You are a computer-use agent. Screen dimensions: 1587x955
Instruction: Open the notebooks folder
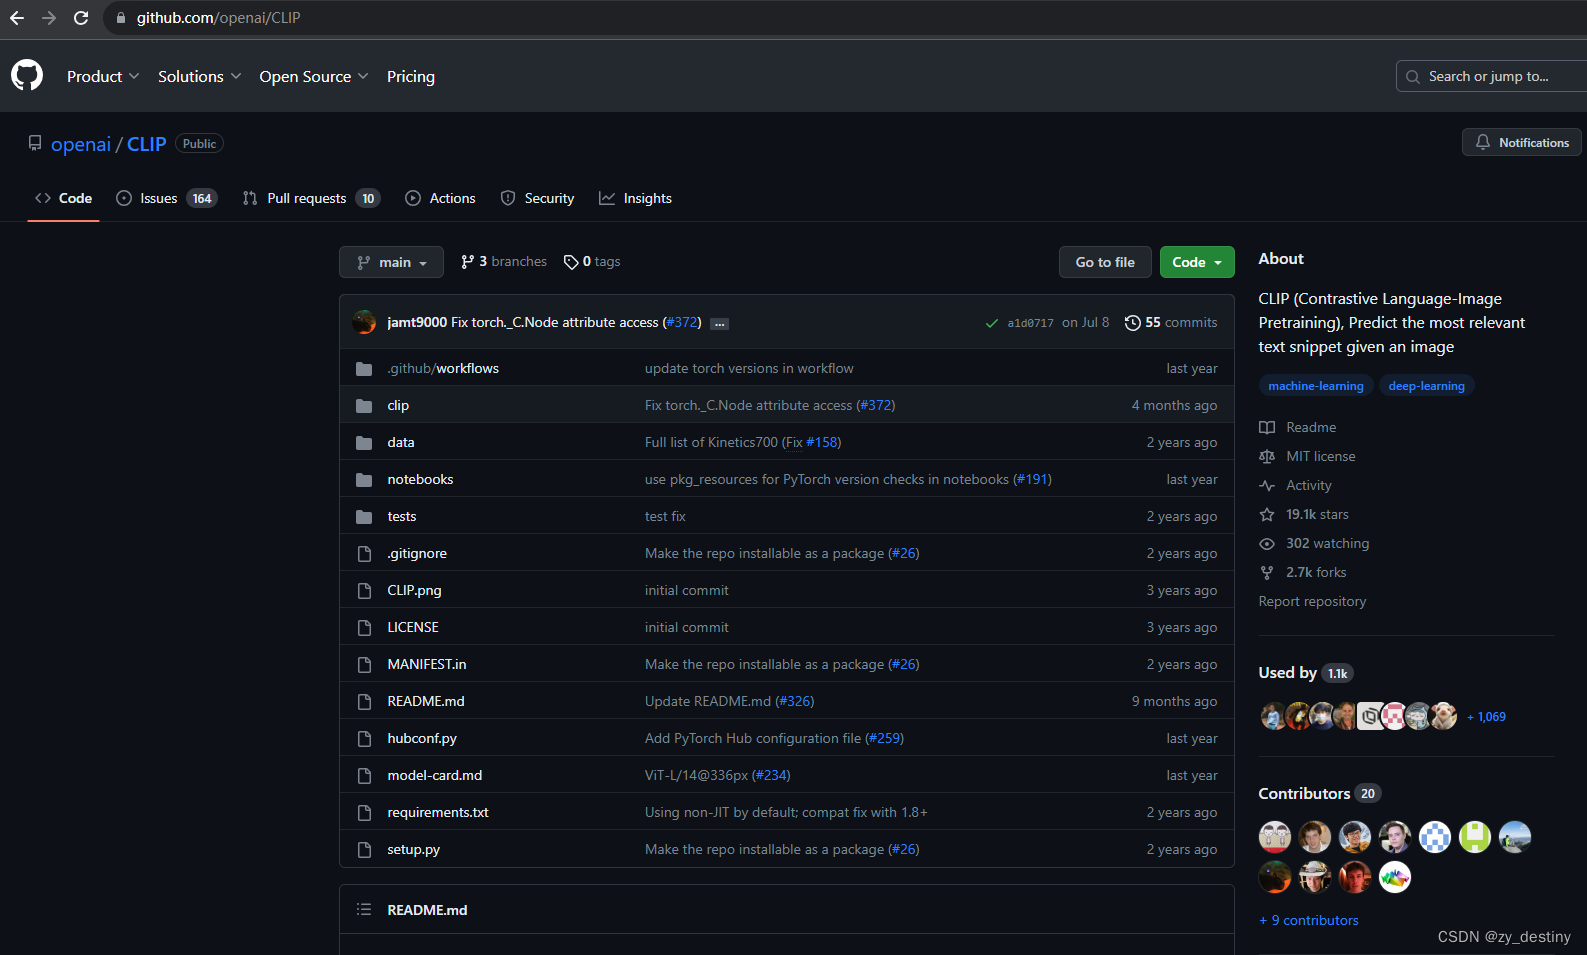point(420,479)
